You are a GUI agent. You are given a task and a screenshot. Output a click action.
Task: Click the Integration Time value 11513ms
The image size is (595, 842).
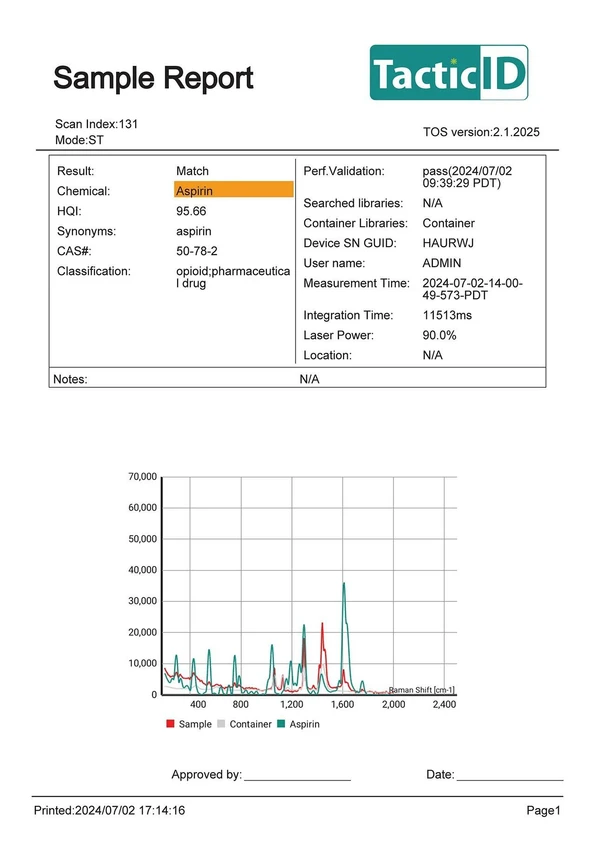(x=447, y=315)
